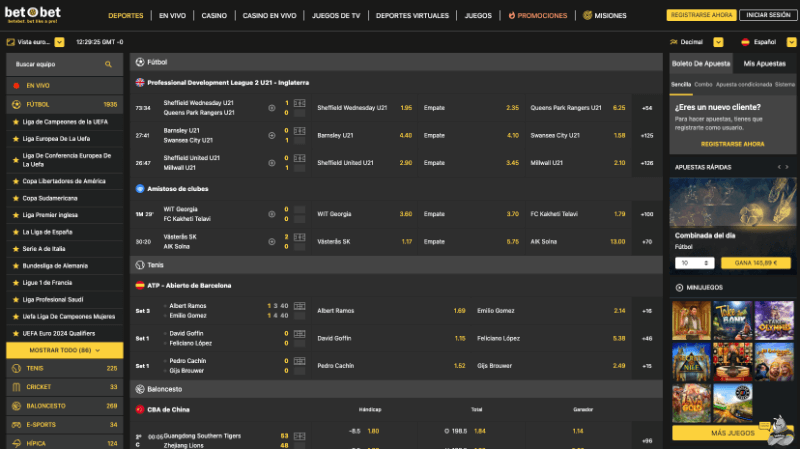800x449 pixels.
Task: Click star icon for Liga de Campeones de la UEFA
Action: [x=16, y=122]
